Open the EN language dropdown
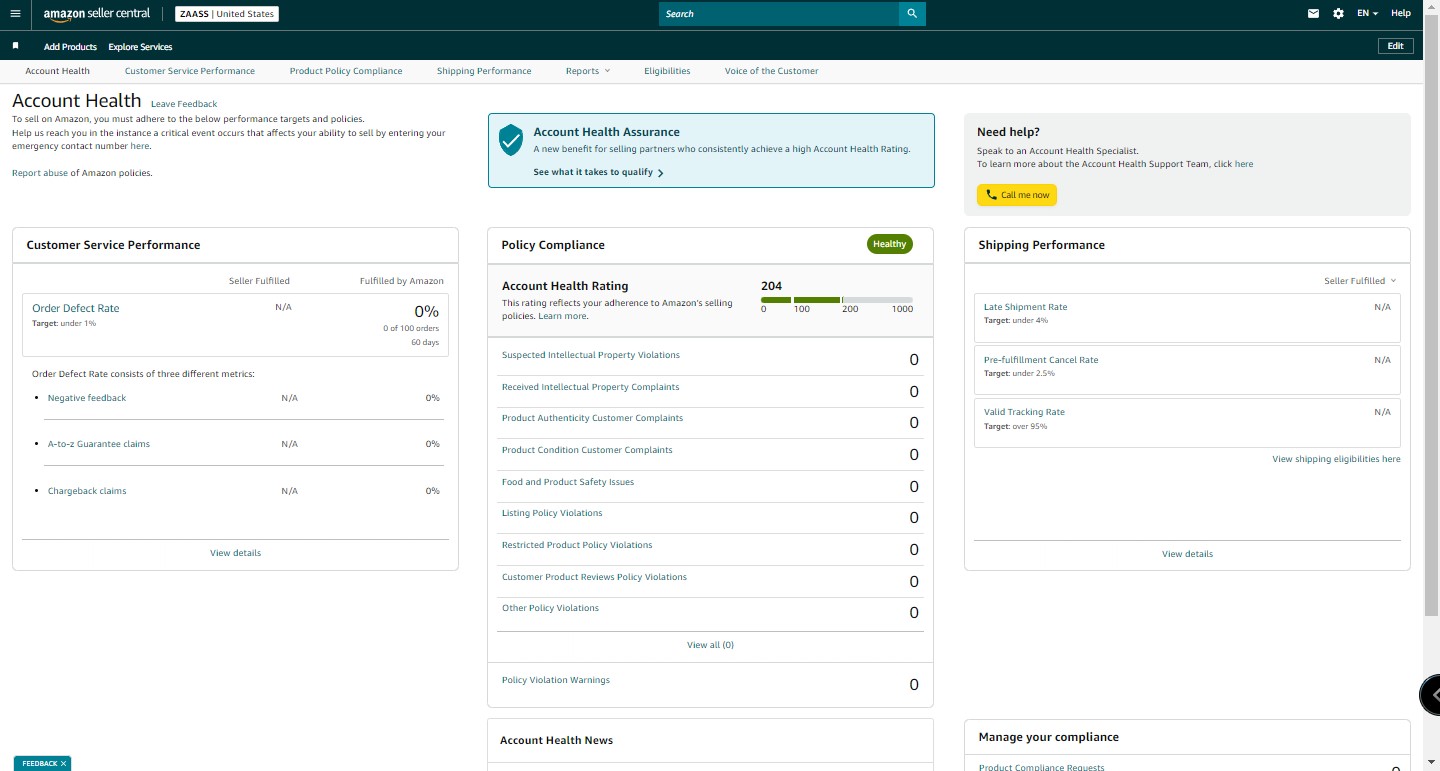 (x=1367, y=14)
